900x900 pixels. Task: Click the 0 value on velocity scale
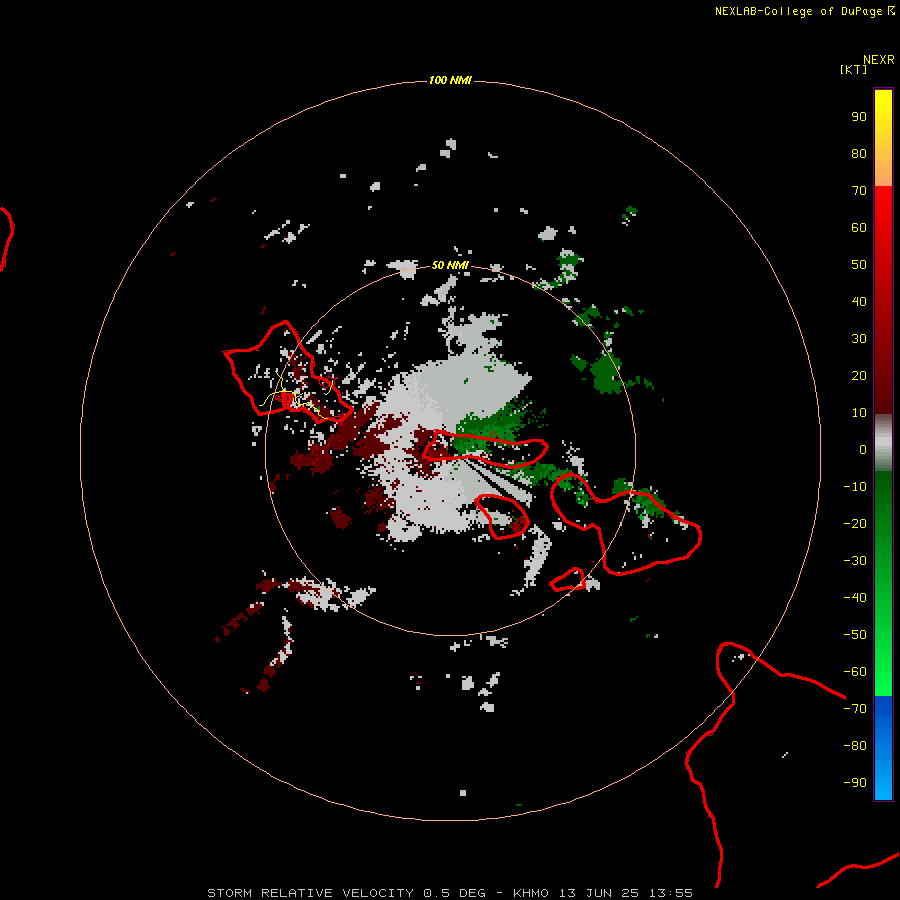[x=863, y=450]
